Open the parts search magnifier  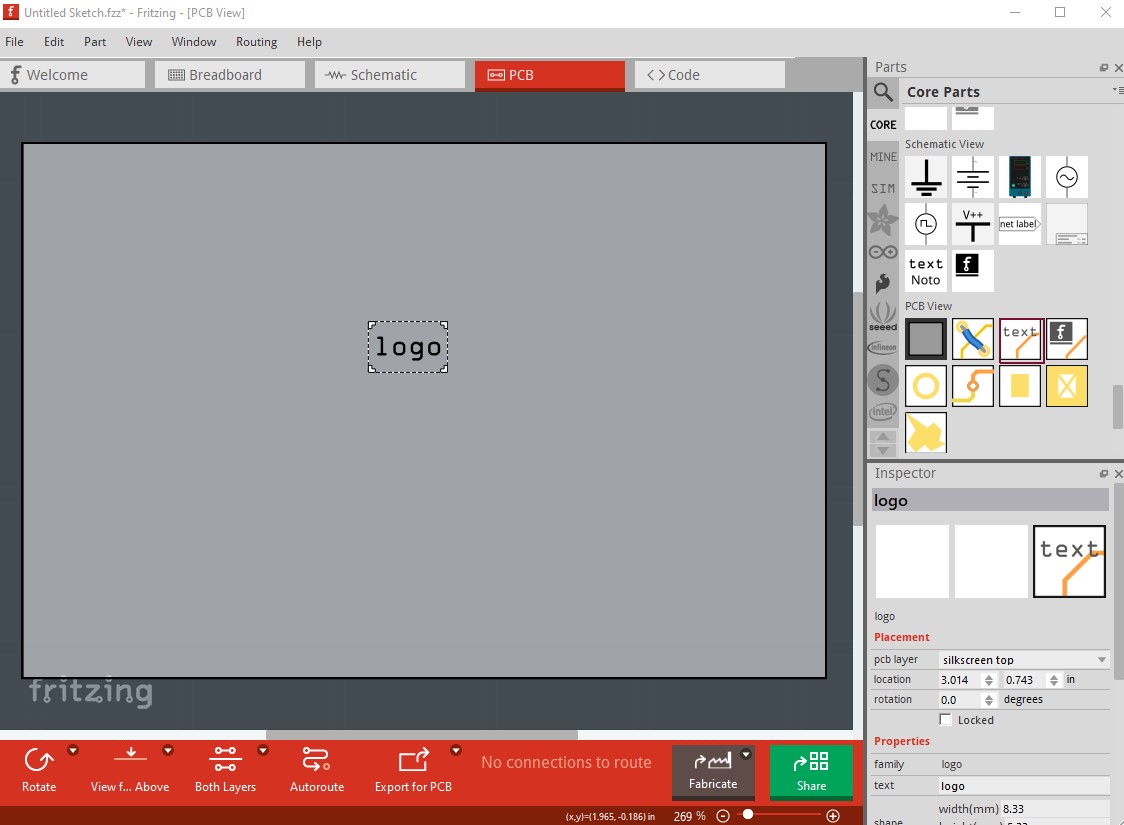(883, 93)
